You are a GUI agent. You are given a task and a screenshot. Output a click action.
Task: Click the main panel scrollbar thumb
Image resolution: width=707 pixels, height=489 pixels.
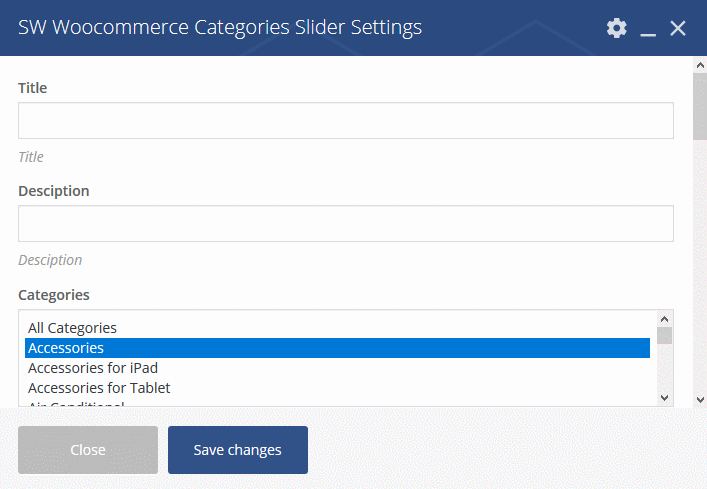(700, 107)
